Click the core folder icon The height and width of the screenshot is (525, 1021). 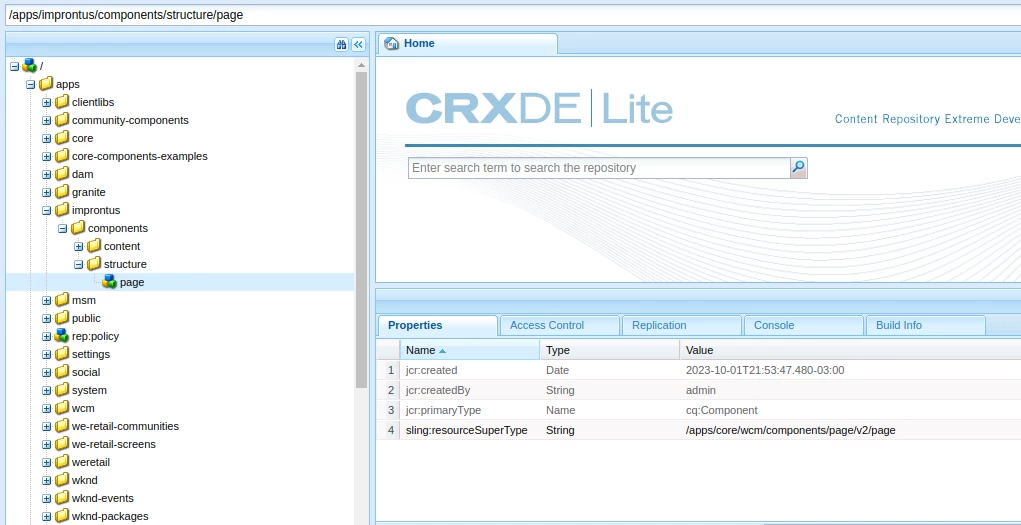click(x=62, y=138)
